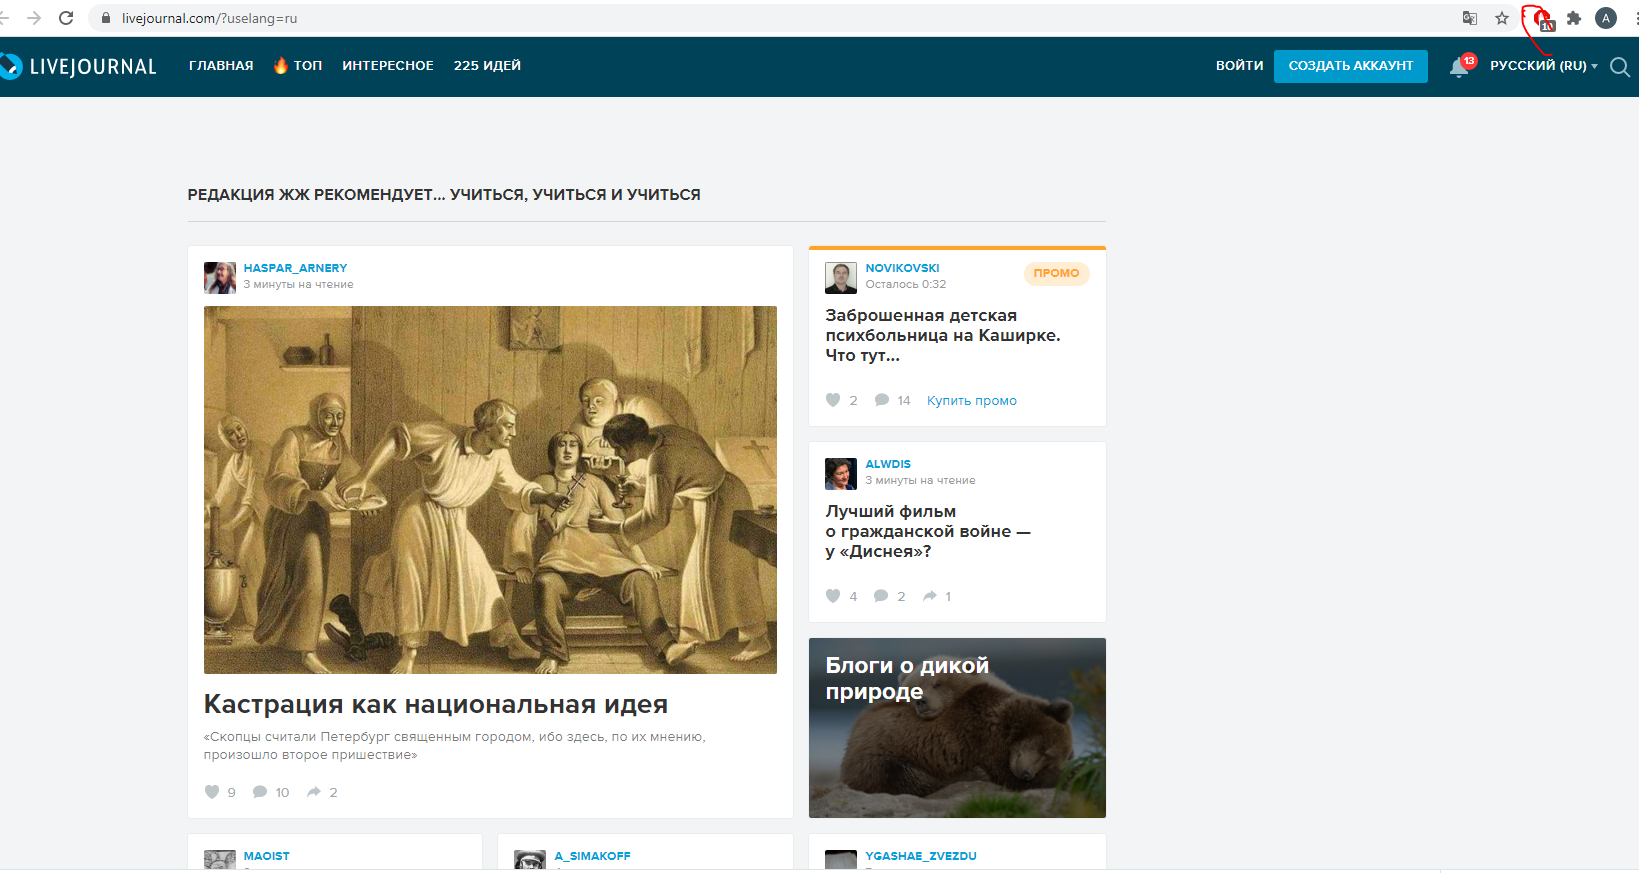1639x873 pixels.
Task: Open the notifications bell
Action: 1460,67
